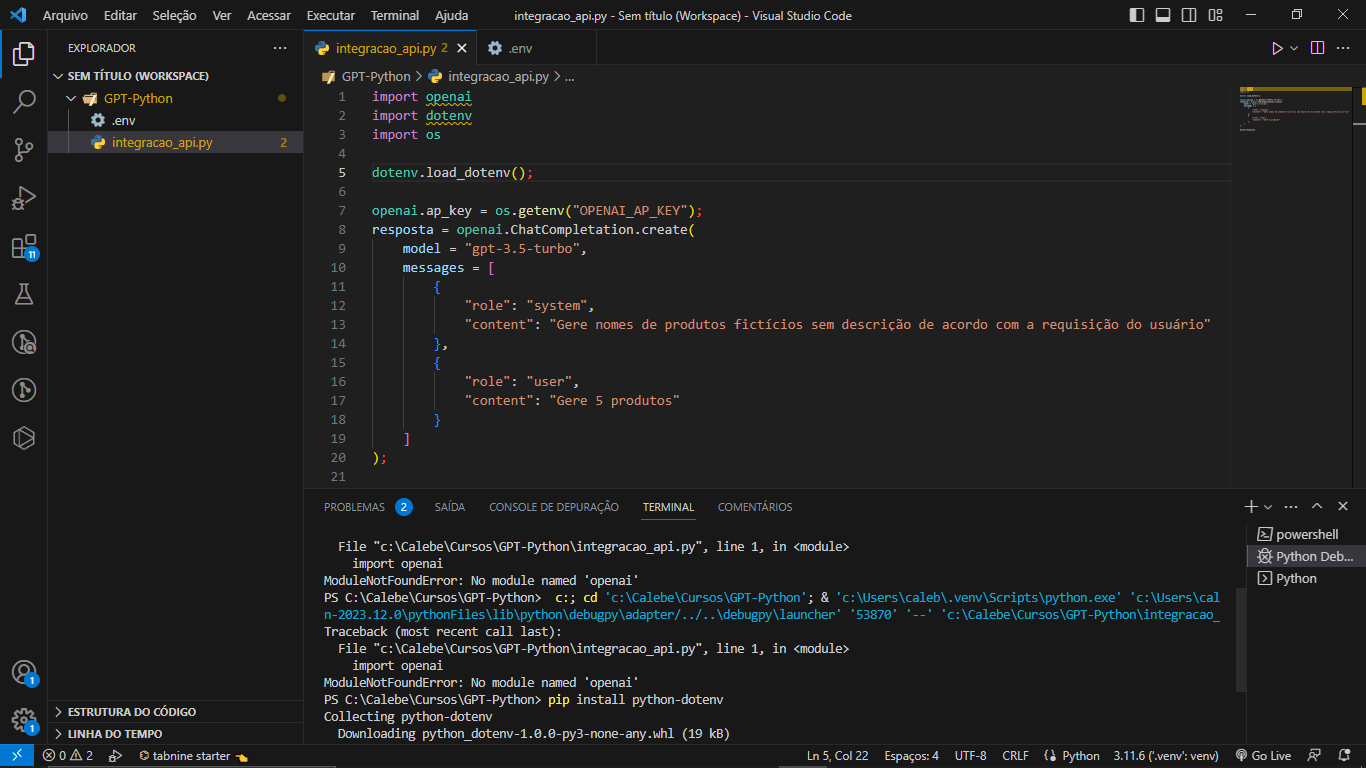Switch to CONSOLE DE DEPURAÇÃO tab
Image resolution: width=1366 pixels, height=768 pixels.
click(554, 507)
